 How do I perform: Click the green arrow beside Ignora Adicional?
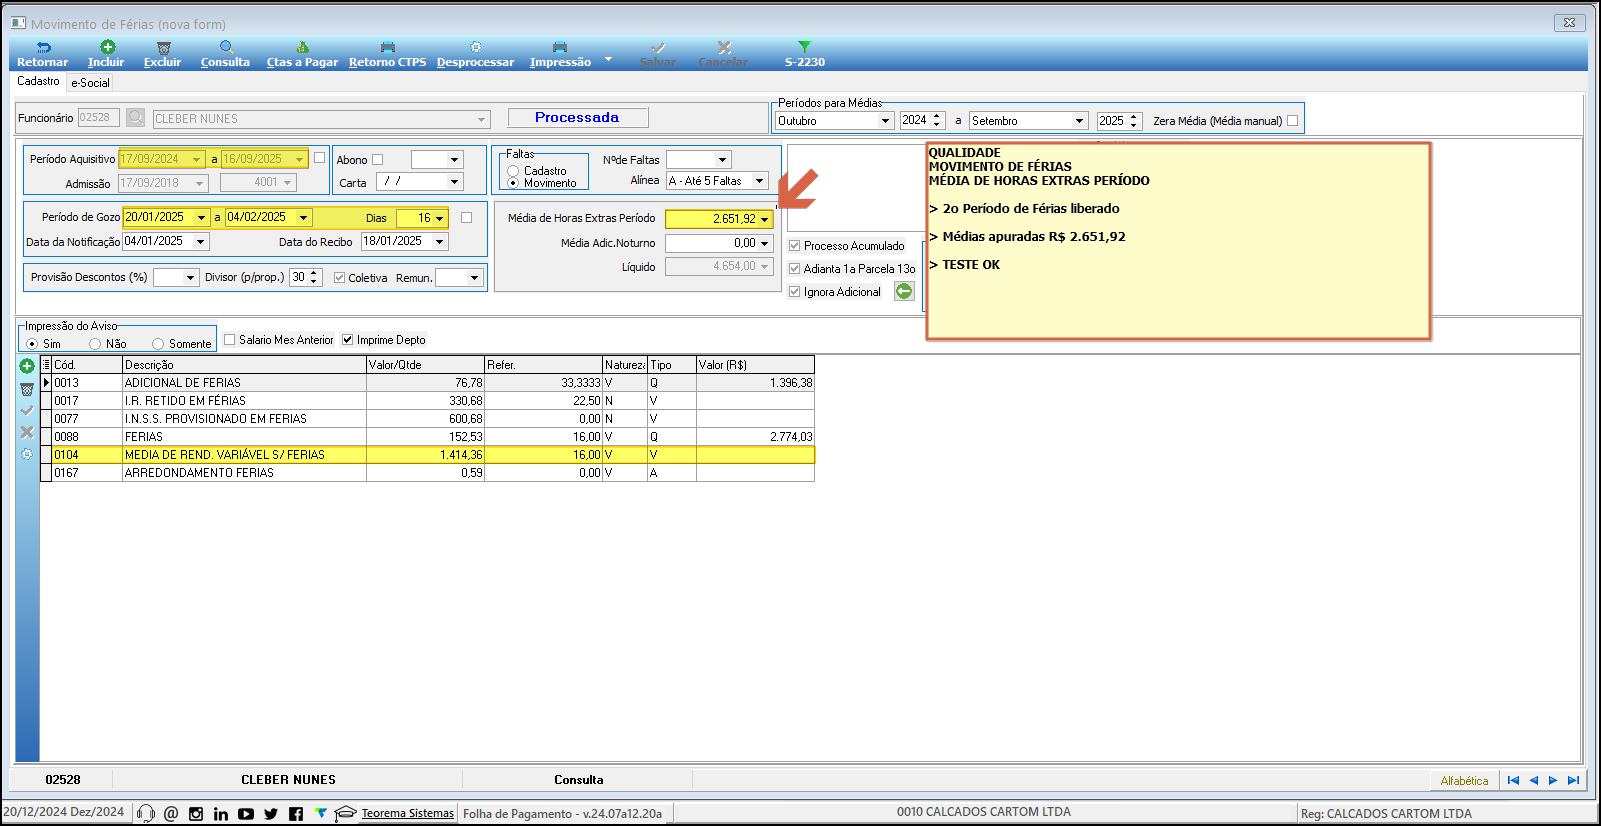904,291
